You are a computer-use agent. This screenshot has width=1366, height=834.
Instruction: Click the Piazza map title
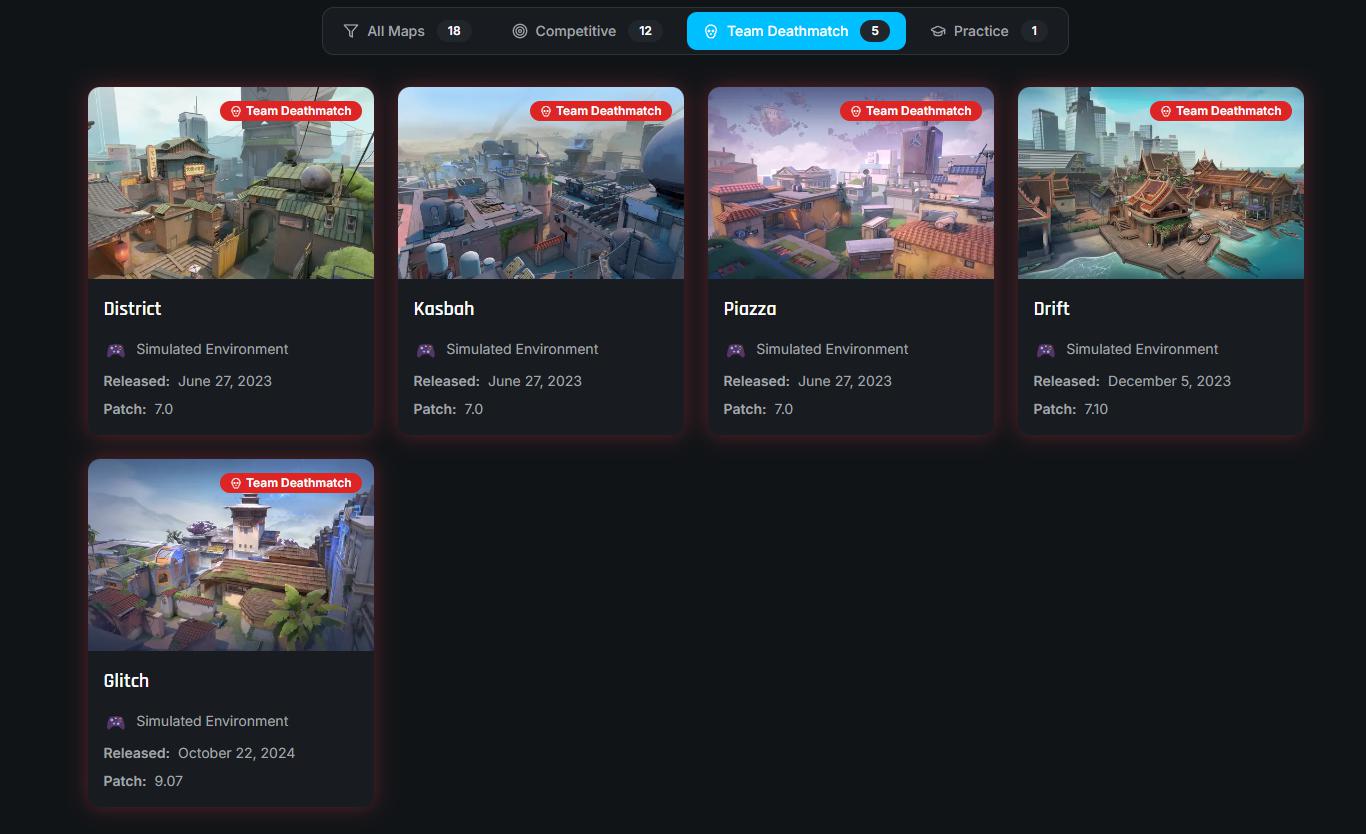click(x=750, y=309)
